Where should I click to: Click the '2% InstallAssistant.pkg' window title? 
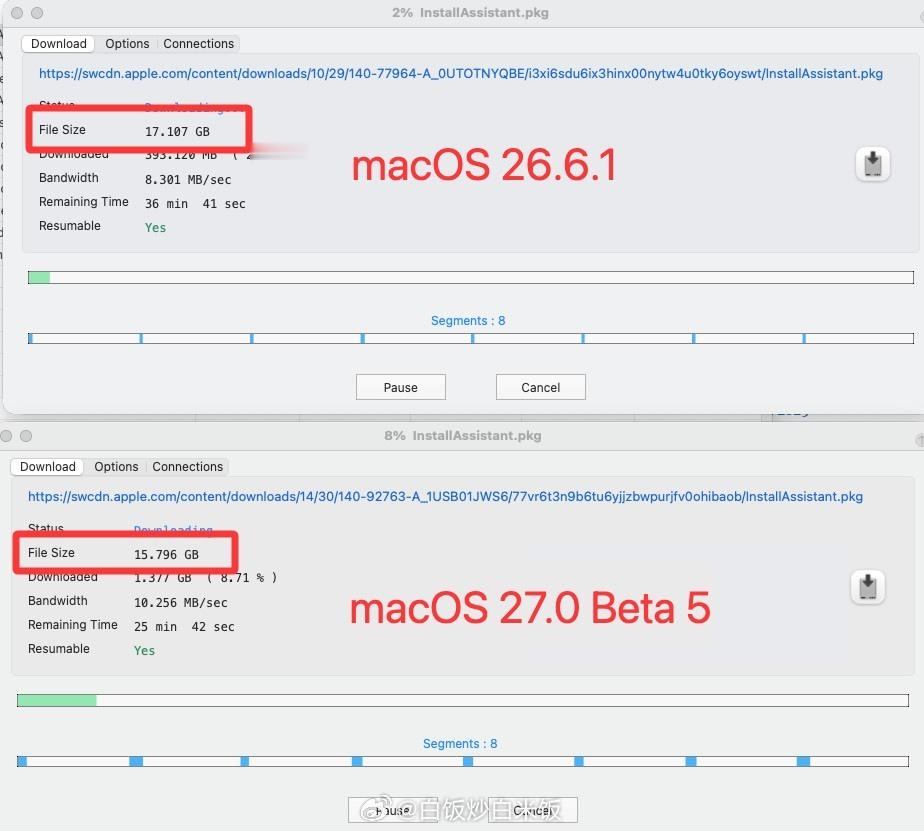(x=470, y=12)
